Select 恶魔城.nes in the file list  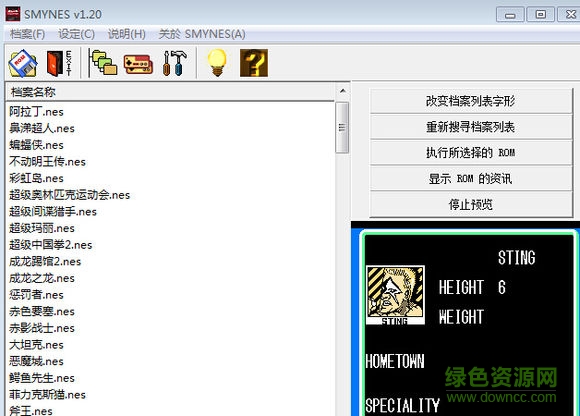[x=36, y=361]
